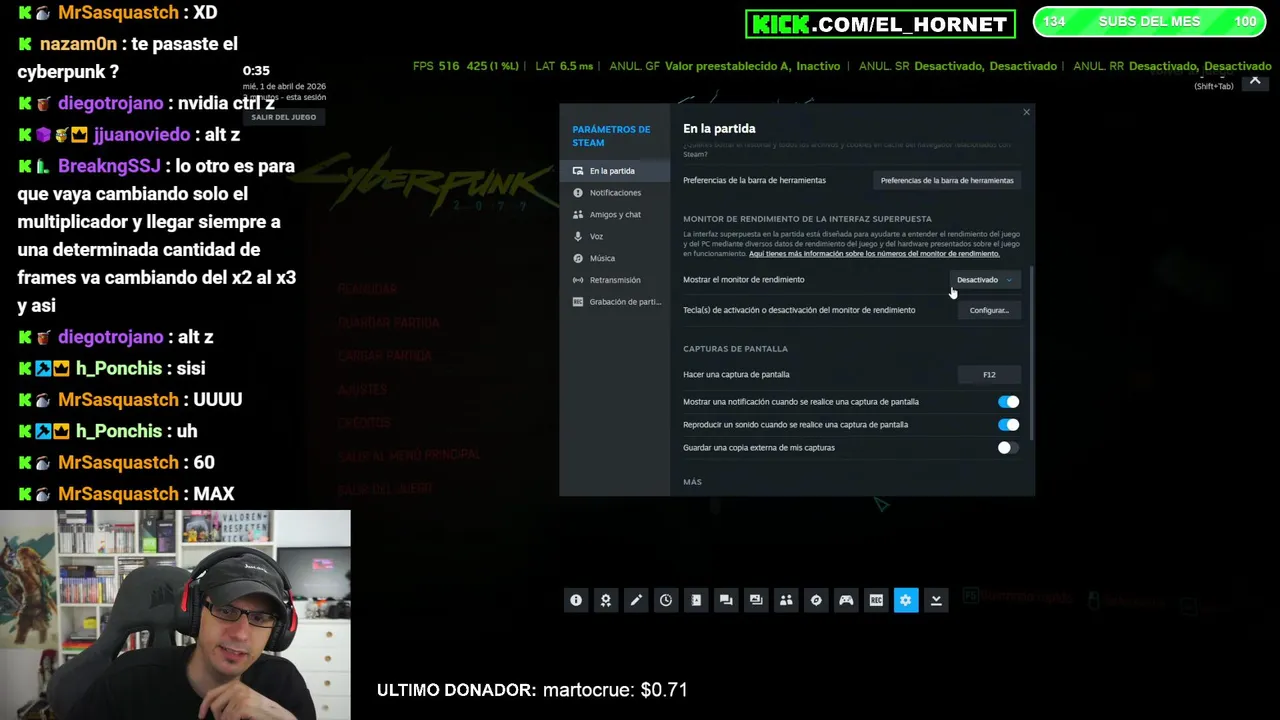Open Notificaciones settings section
The width and height of the screenshot is (1280, 720).
coord(614,193)
